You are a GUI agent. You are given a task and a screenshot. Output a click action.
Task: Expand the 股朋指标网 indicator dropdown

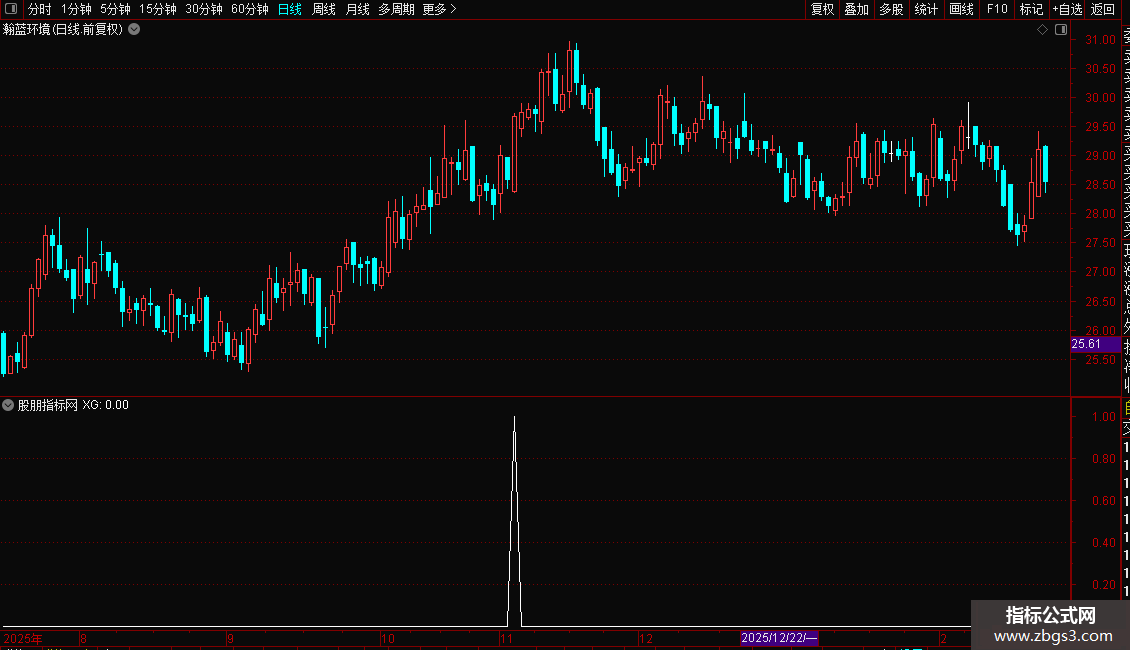coord(8,405)
